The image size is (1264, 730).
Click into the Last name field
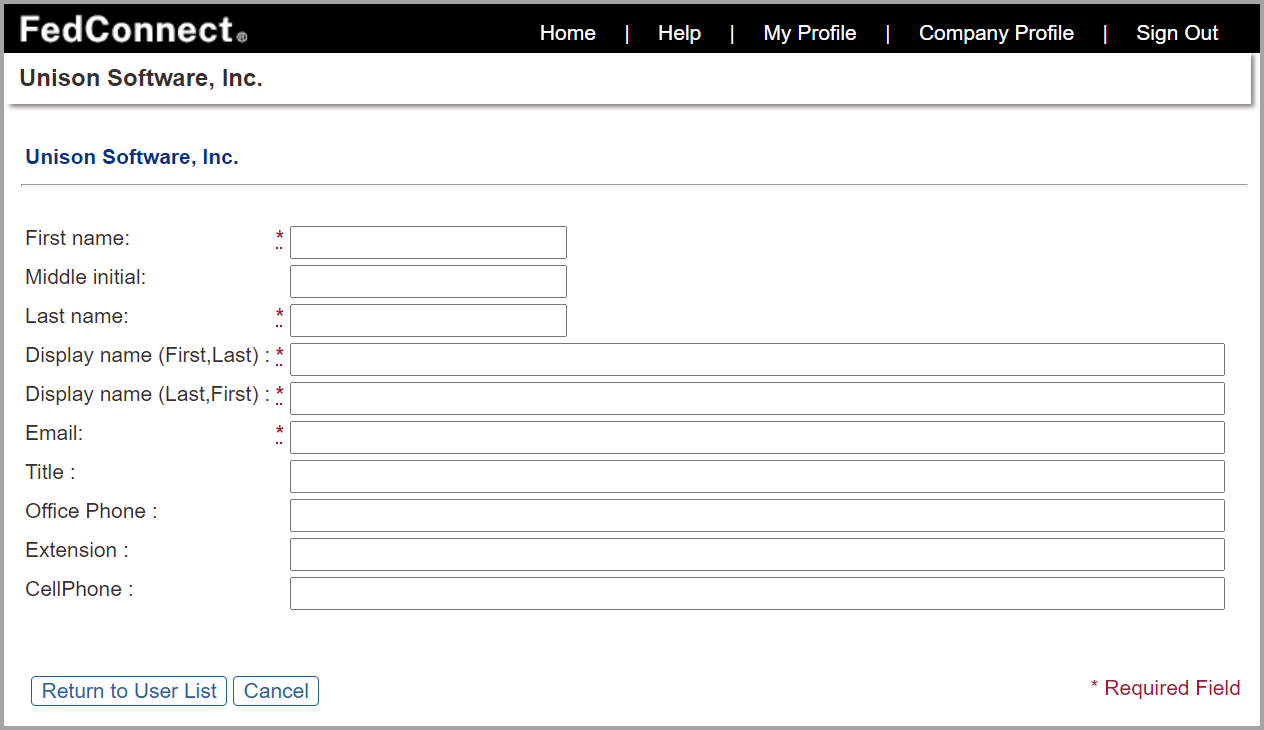click(x=427, y=320)
